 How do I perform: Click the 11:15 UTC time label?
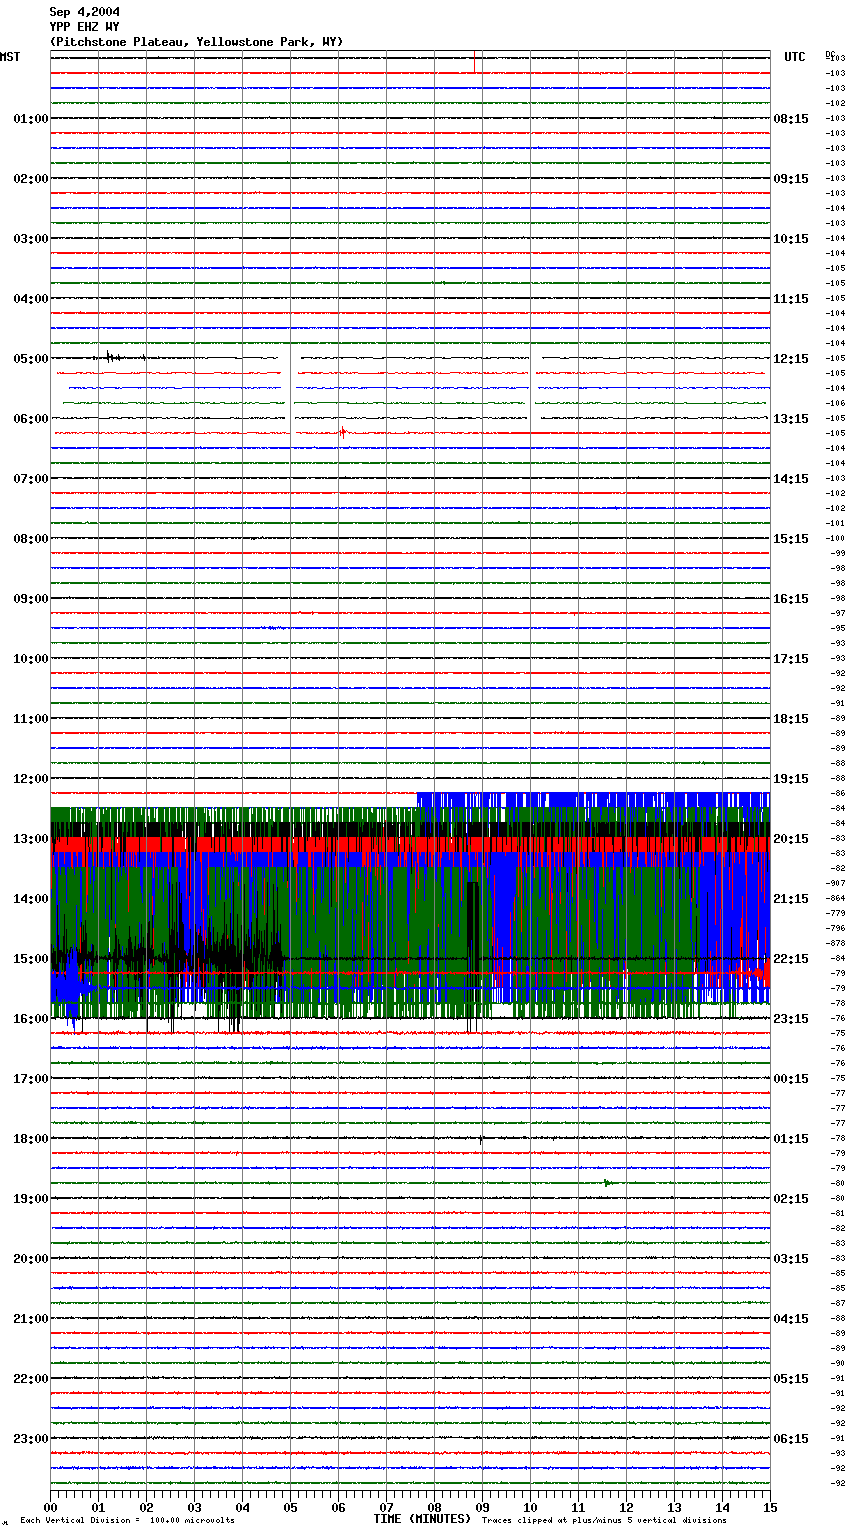(x=791, y=299)
